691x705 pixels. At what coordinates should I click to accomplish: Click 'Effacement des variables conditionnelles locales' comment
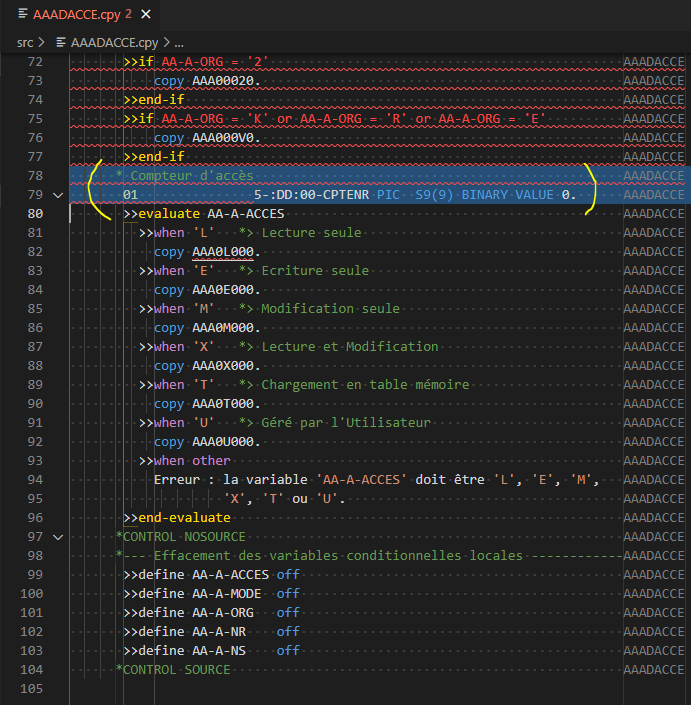click(x=338, y=556)
